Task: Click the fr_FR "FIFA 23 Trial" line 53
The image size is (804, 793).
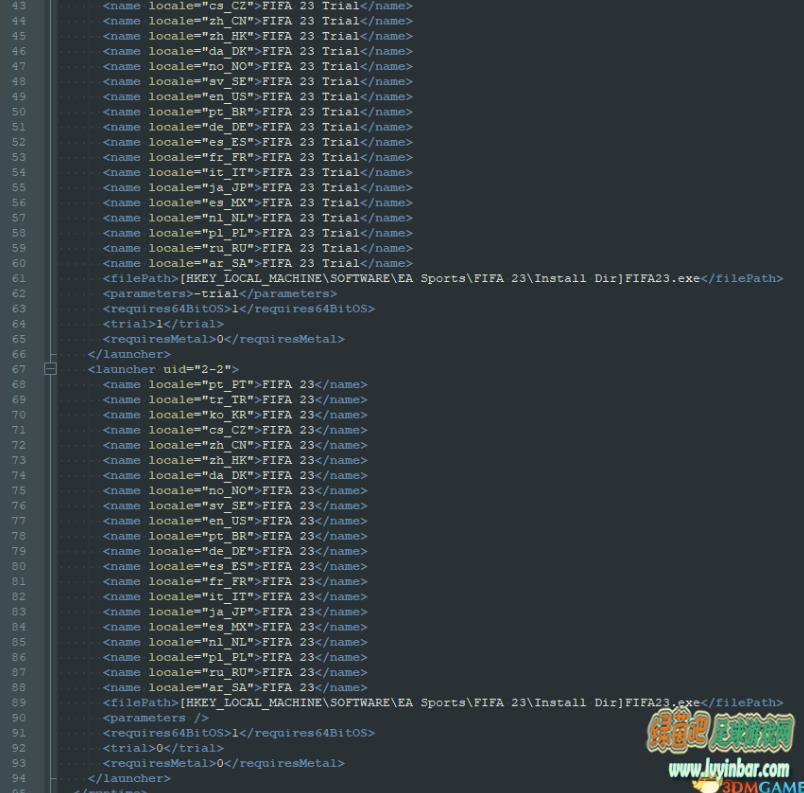Action: (258, 157)
